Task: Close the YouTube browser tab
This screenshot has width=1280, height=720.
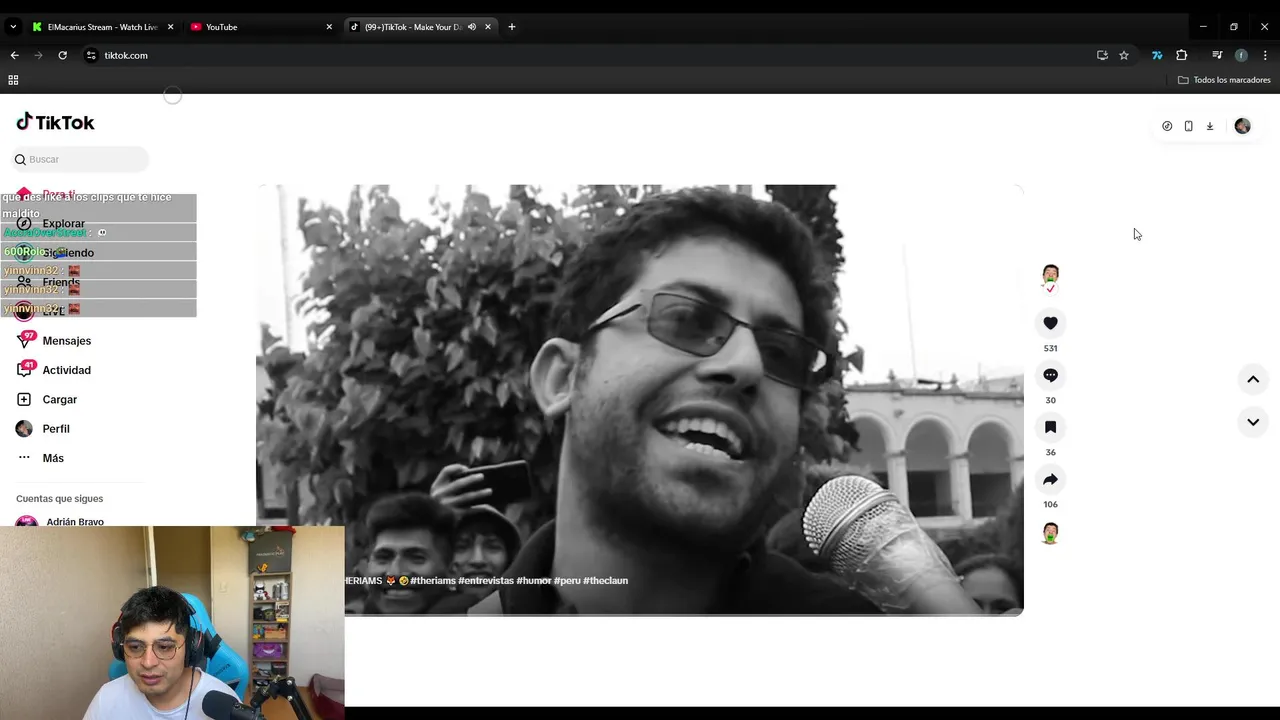Action: (329, 27)
